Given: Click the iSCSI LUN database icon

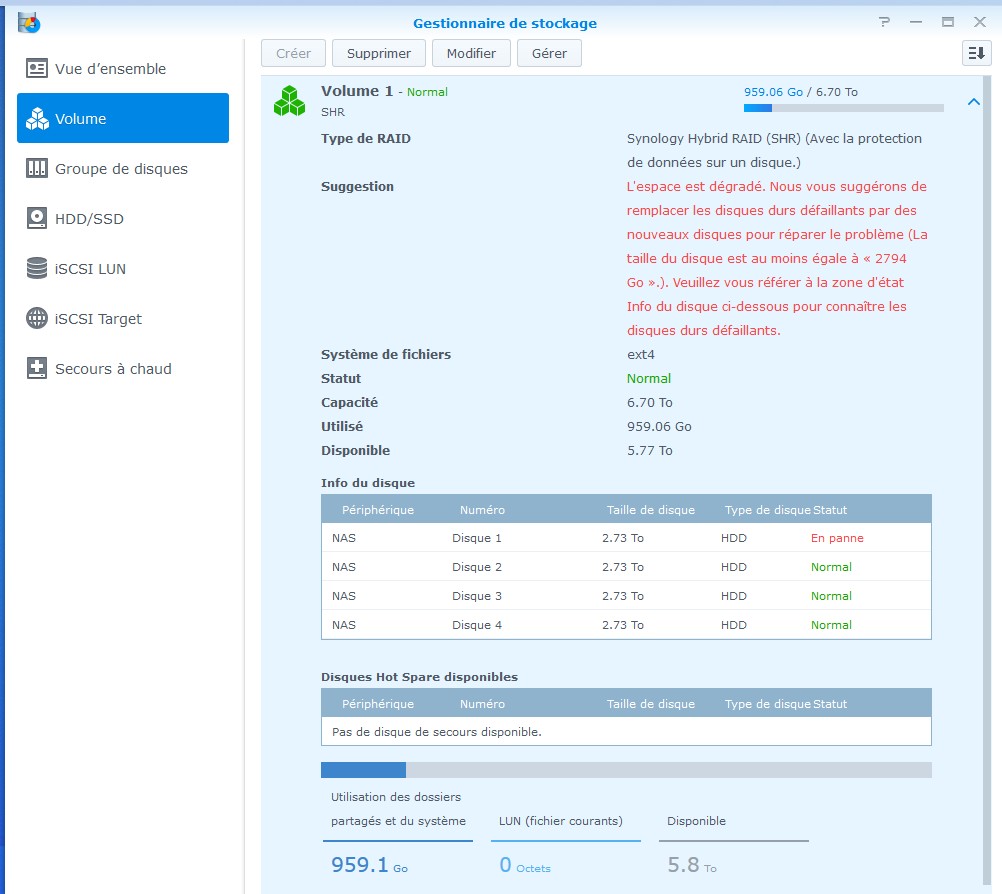Looking at the screenshot, I should (37, 269).
